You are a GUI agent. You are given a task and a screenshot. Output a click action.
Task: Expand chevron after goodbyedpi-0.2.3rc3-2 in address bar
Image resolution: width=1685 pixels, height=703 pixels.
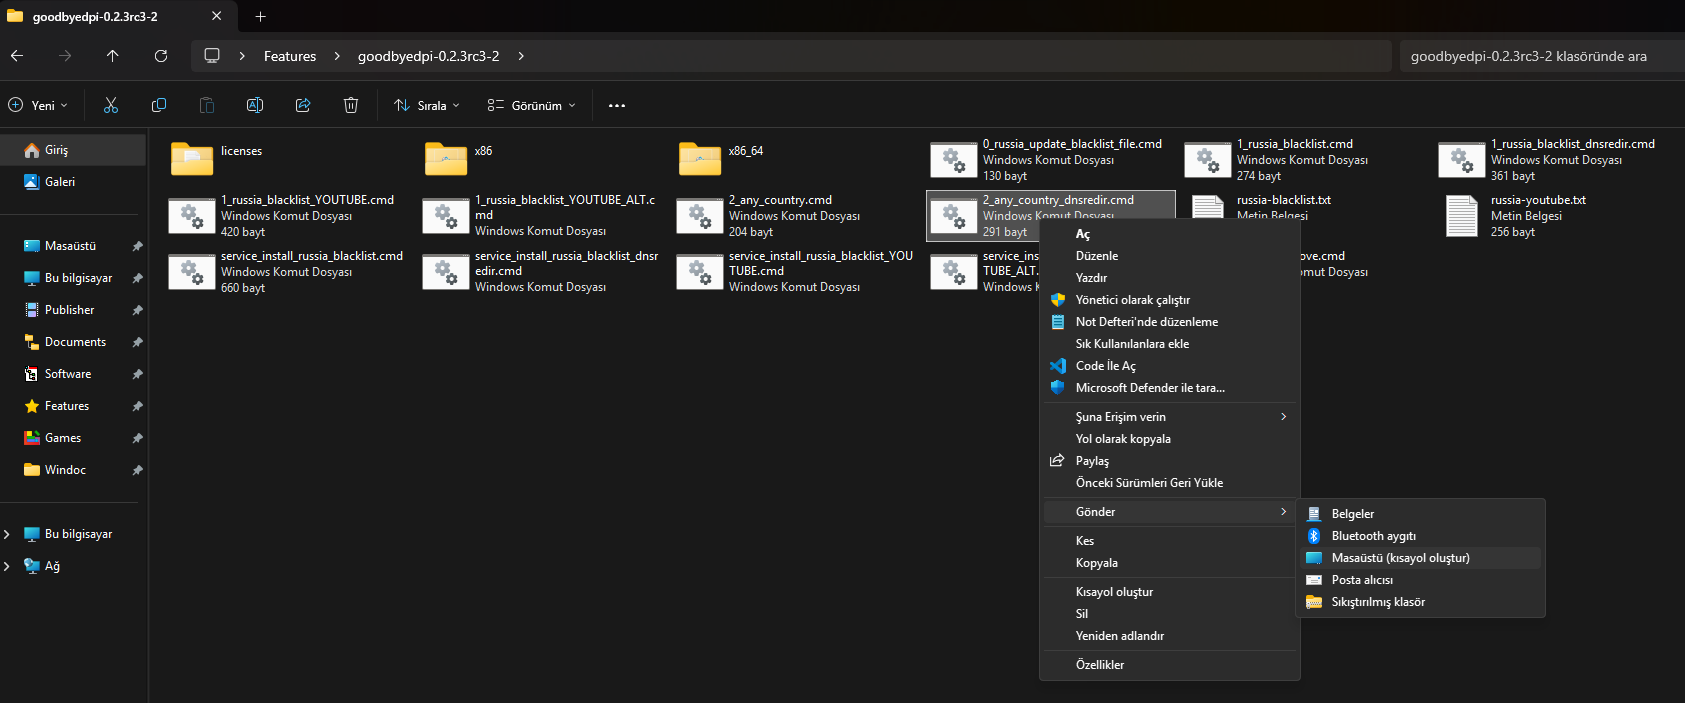coord(521,56)
